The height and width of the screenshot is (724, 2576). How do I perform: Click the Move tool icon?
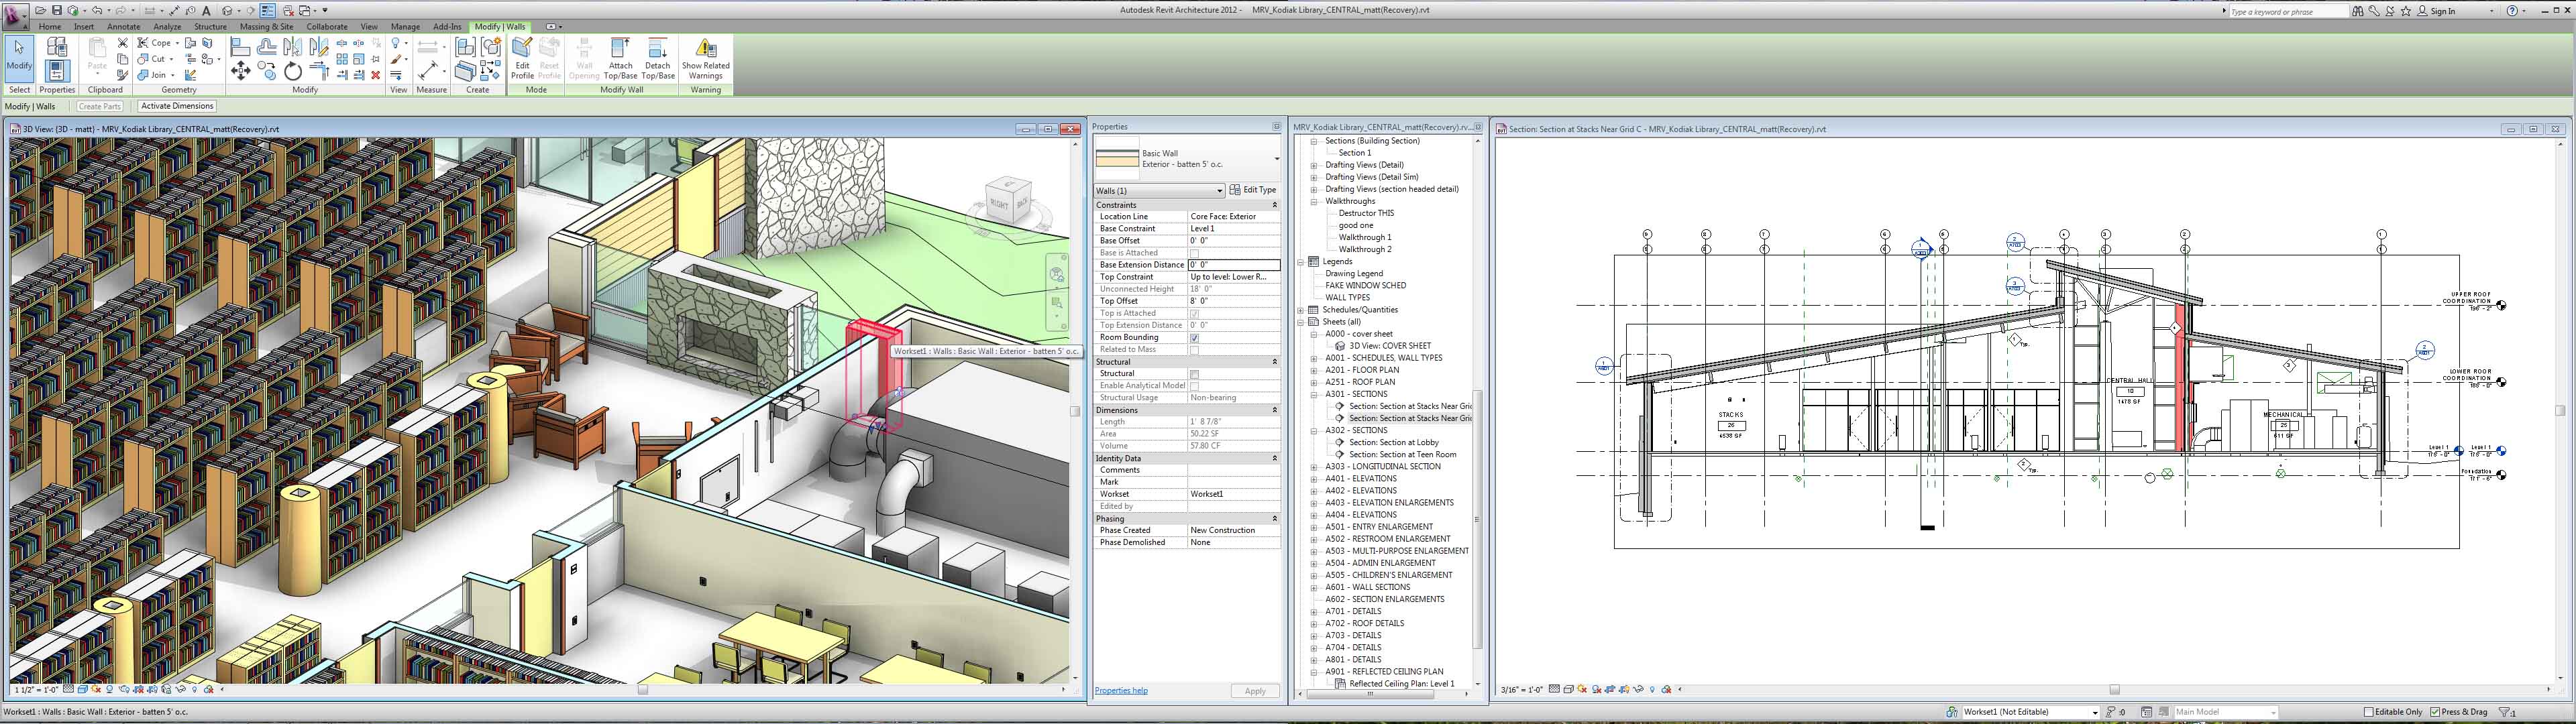coord(241,70)
